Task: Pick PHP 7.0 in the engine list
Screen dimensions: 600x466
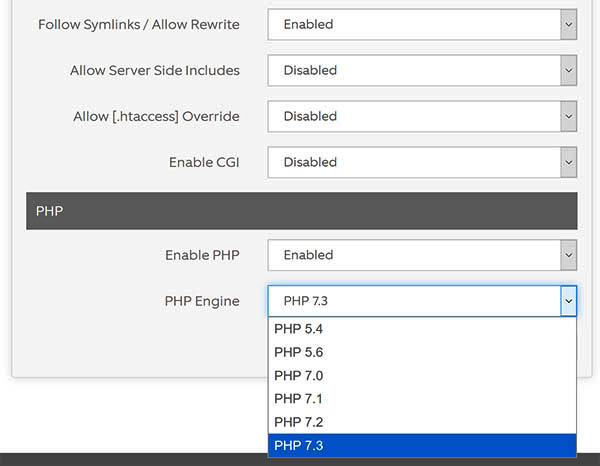Action: click(422, 376)
